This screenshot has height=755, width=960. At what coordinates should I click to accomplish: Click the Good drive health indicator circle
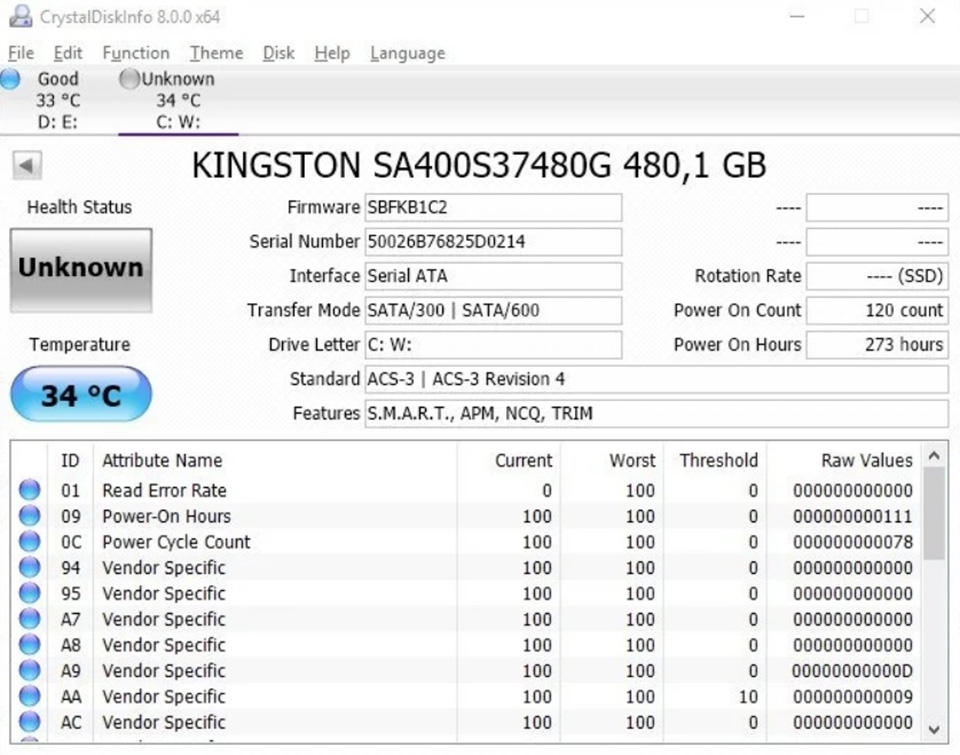click(12, 78)
